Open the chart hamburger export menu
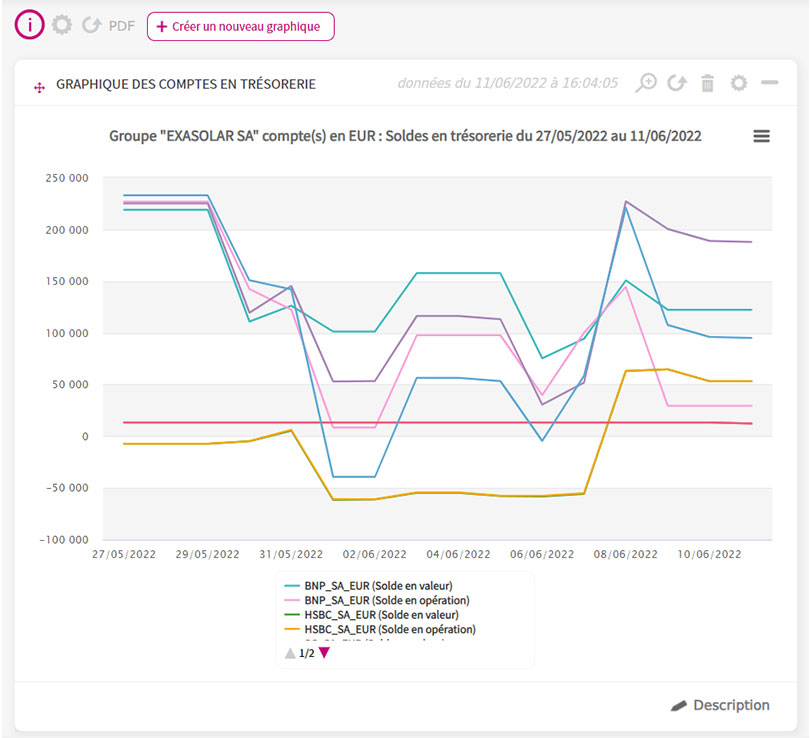 (x=761, y=136)
